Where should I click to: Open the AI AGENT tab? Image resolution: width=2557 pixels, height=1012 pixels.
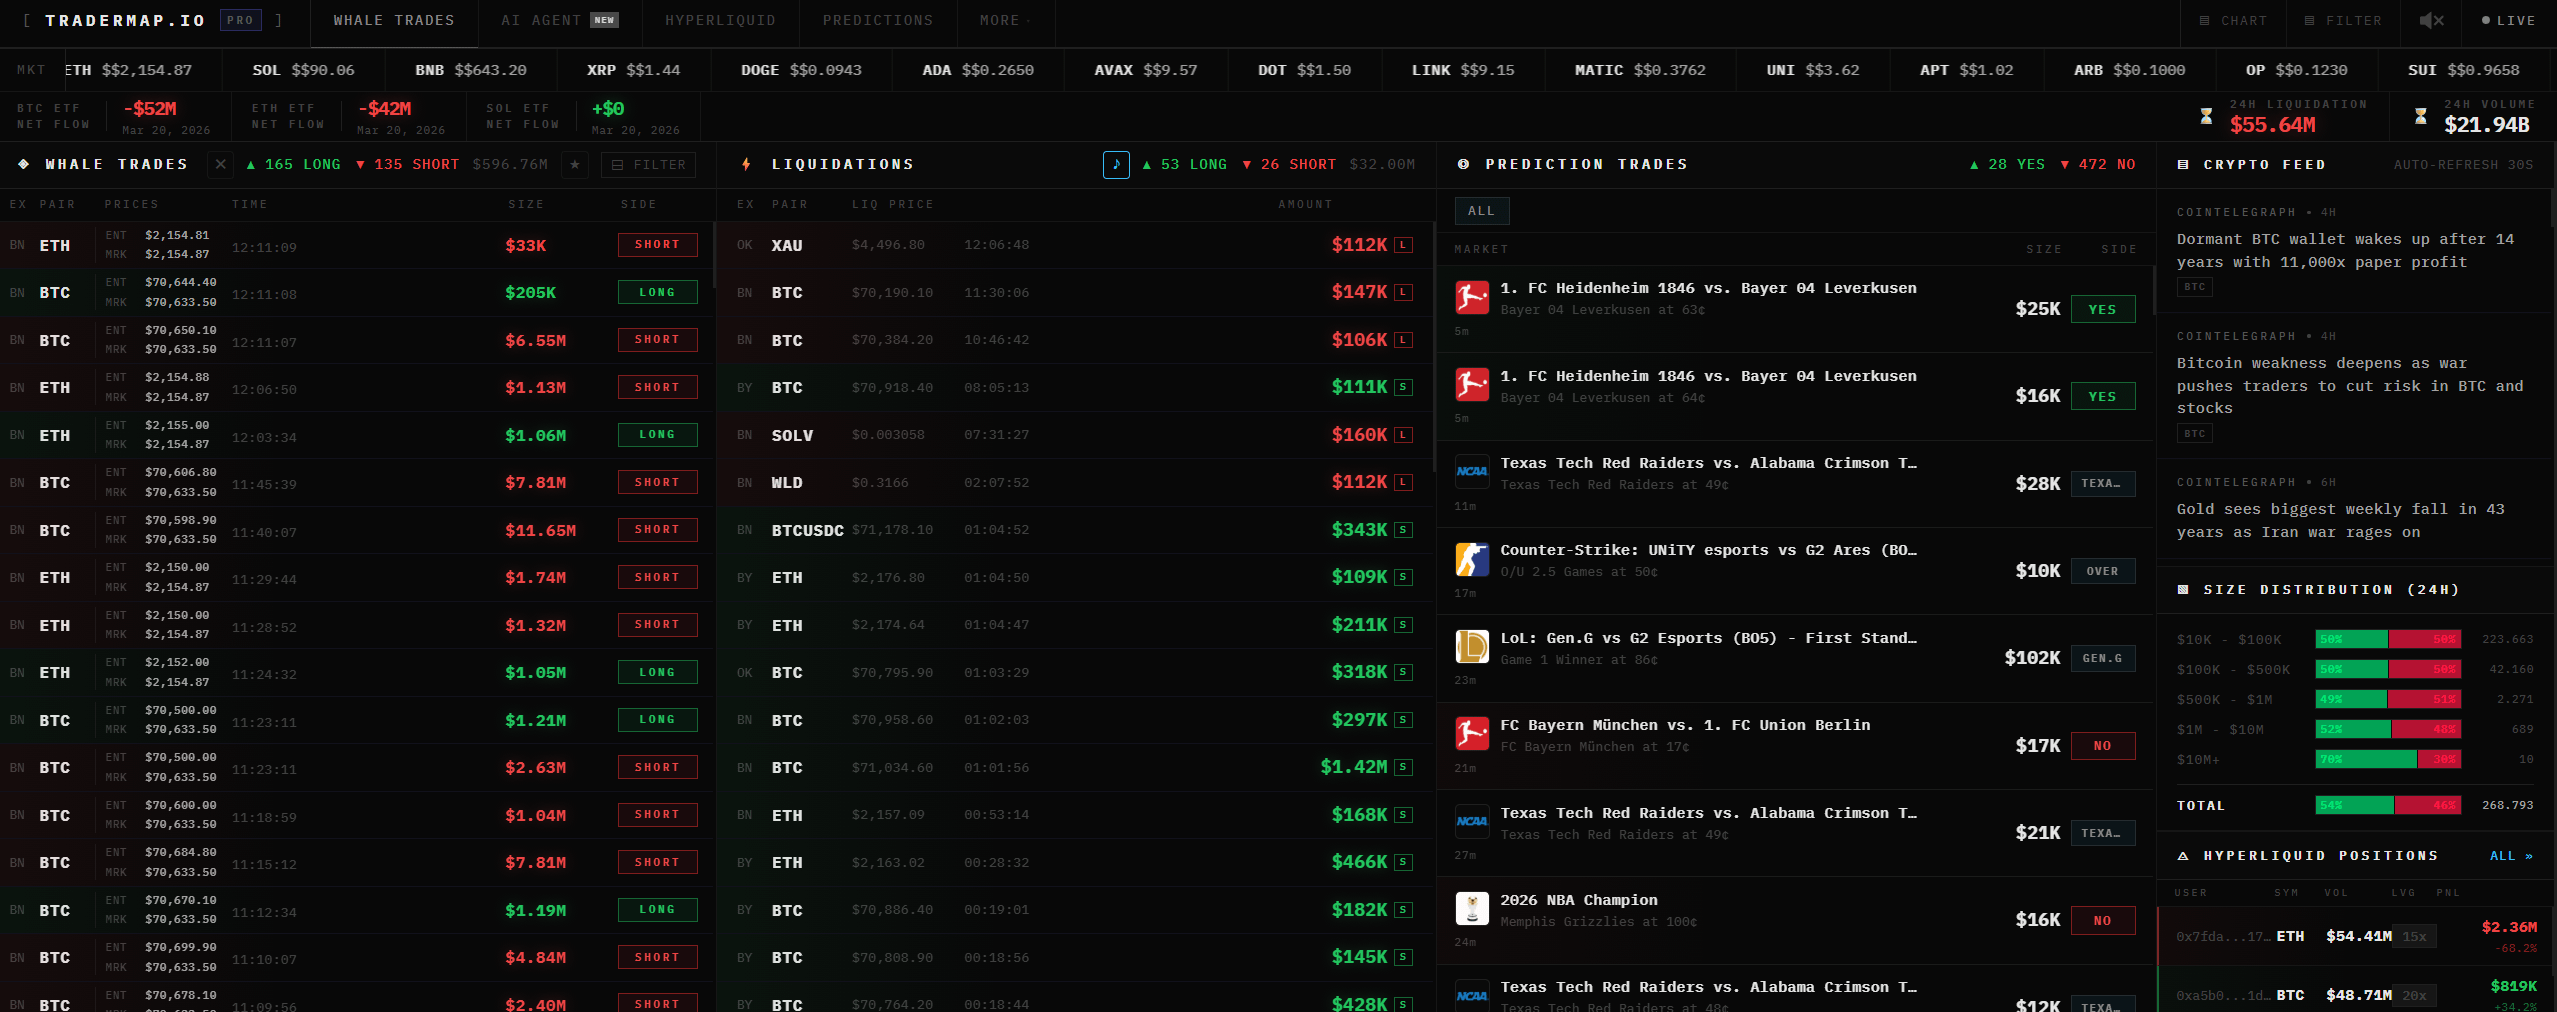tap(559, 20)
